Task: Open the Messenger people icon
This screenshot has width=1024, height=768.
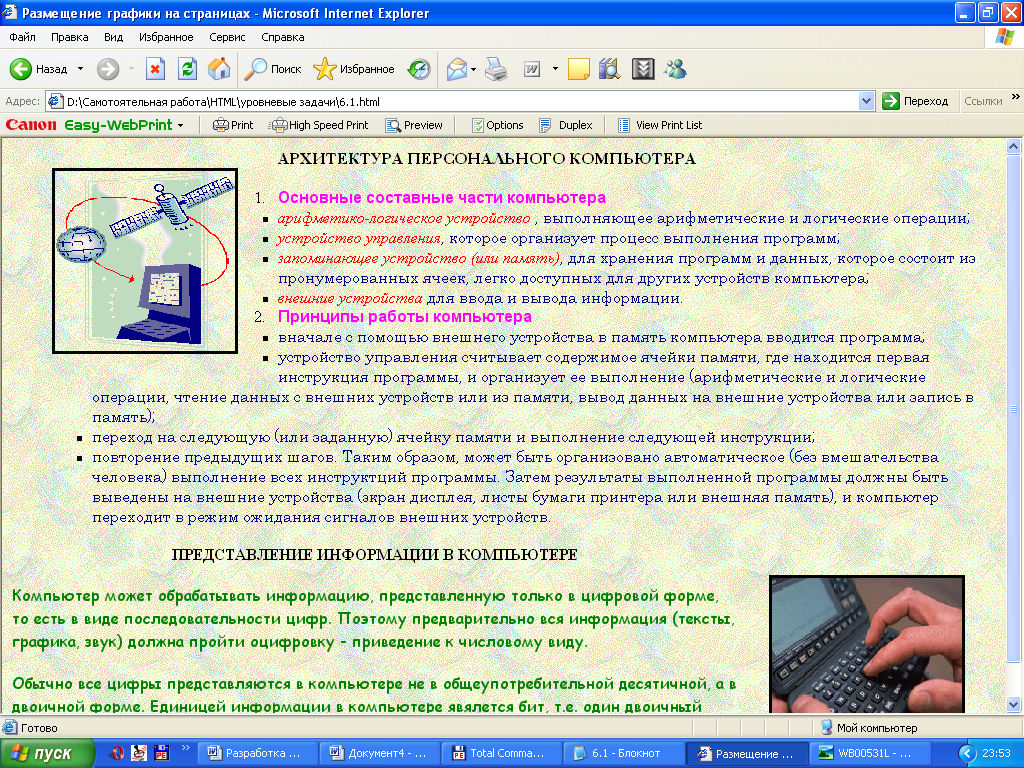Action: pos(675,69)
